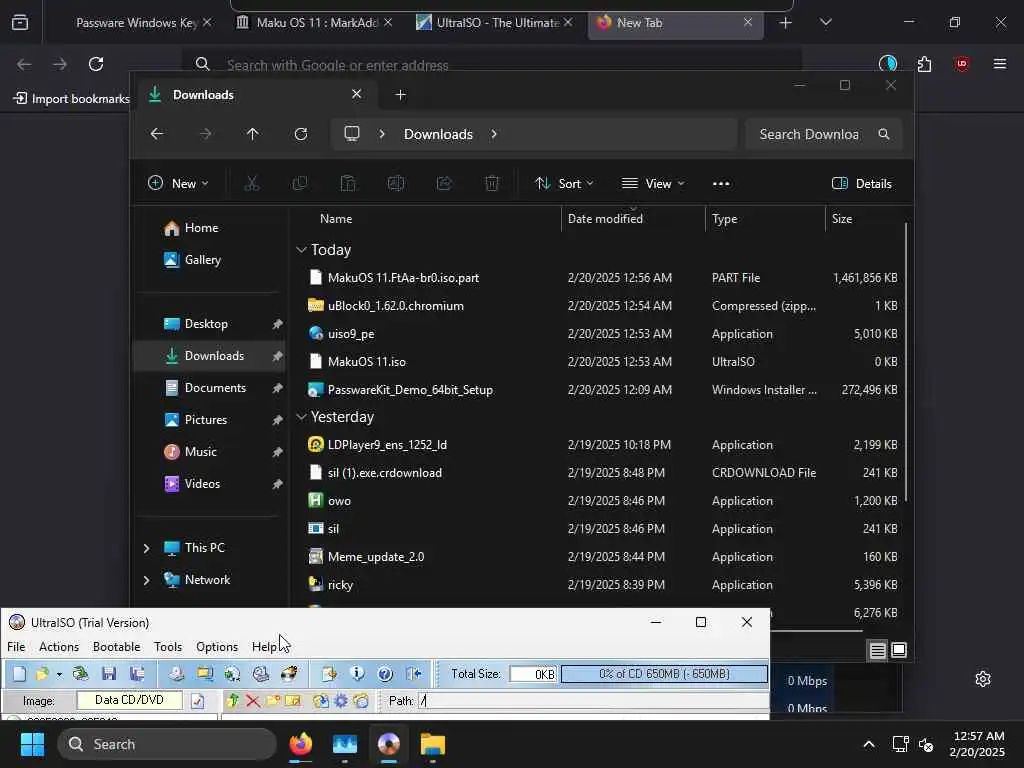Open Firefox extensions puzzle icon

click(x=924, y=64)
